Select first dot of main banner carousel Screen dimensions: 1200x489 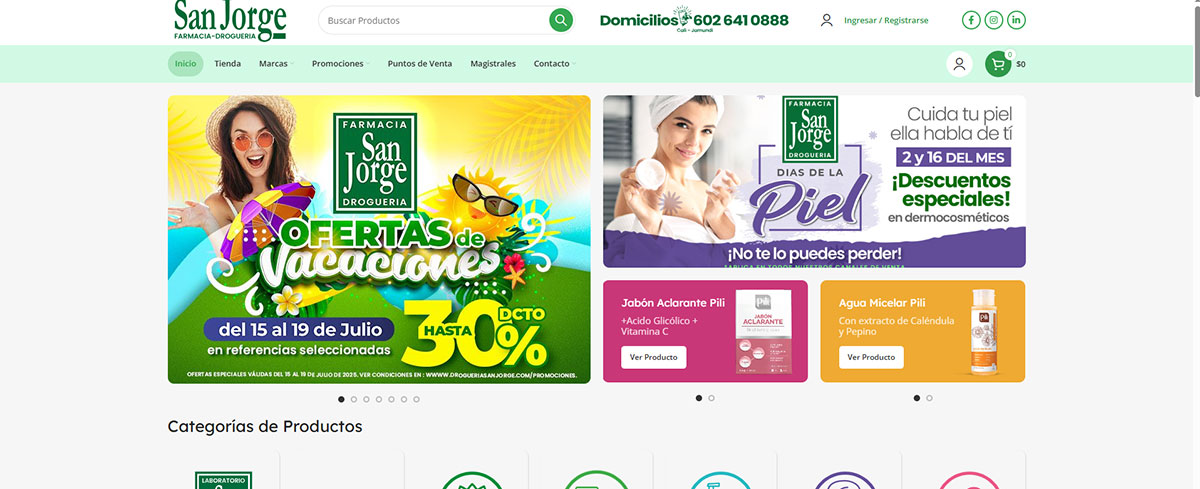(x=341, y=399)
